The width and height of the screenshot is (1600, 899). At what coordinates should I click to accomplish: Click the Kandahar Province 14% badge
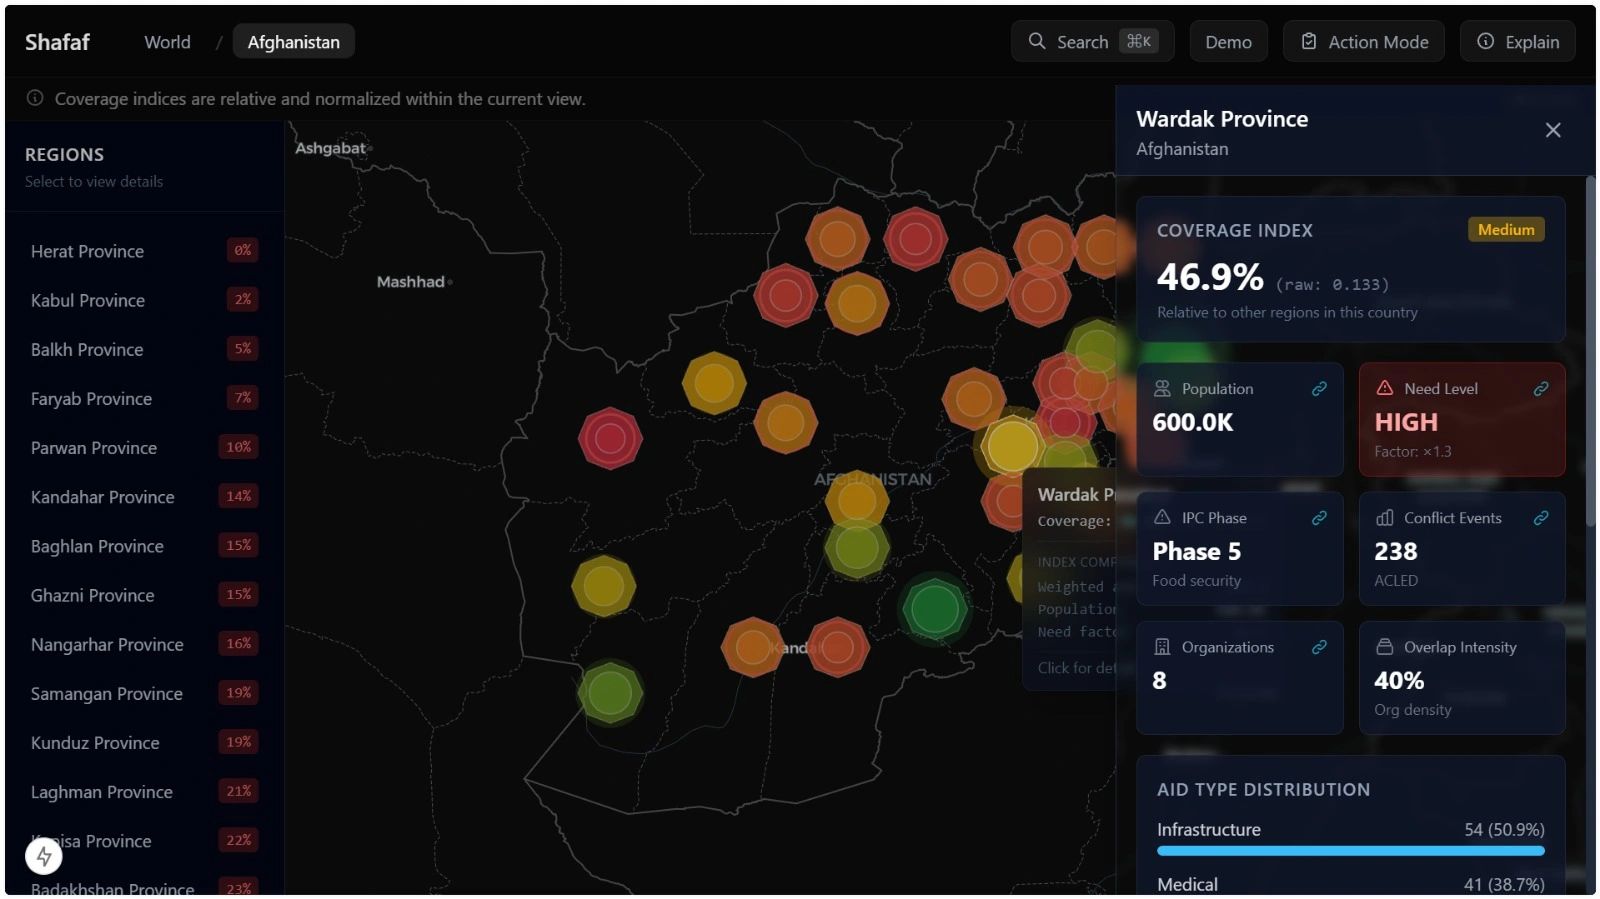pos(238,496)
